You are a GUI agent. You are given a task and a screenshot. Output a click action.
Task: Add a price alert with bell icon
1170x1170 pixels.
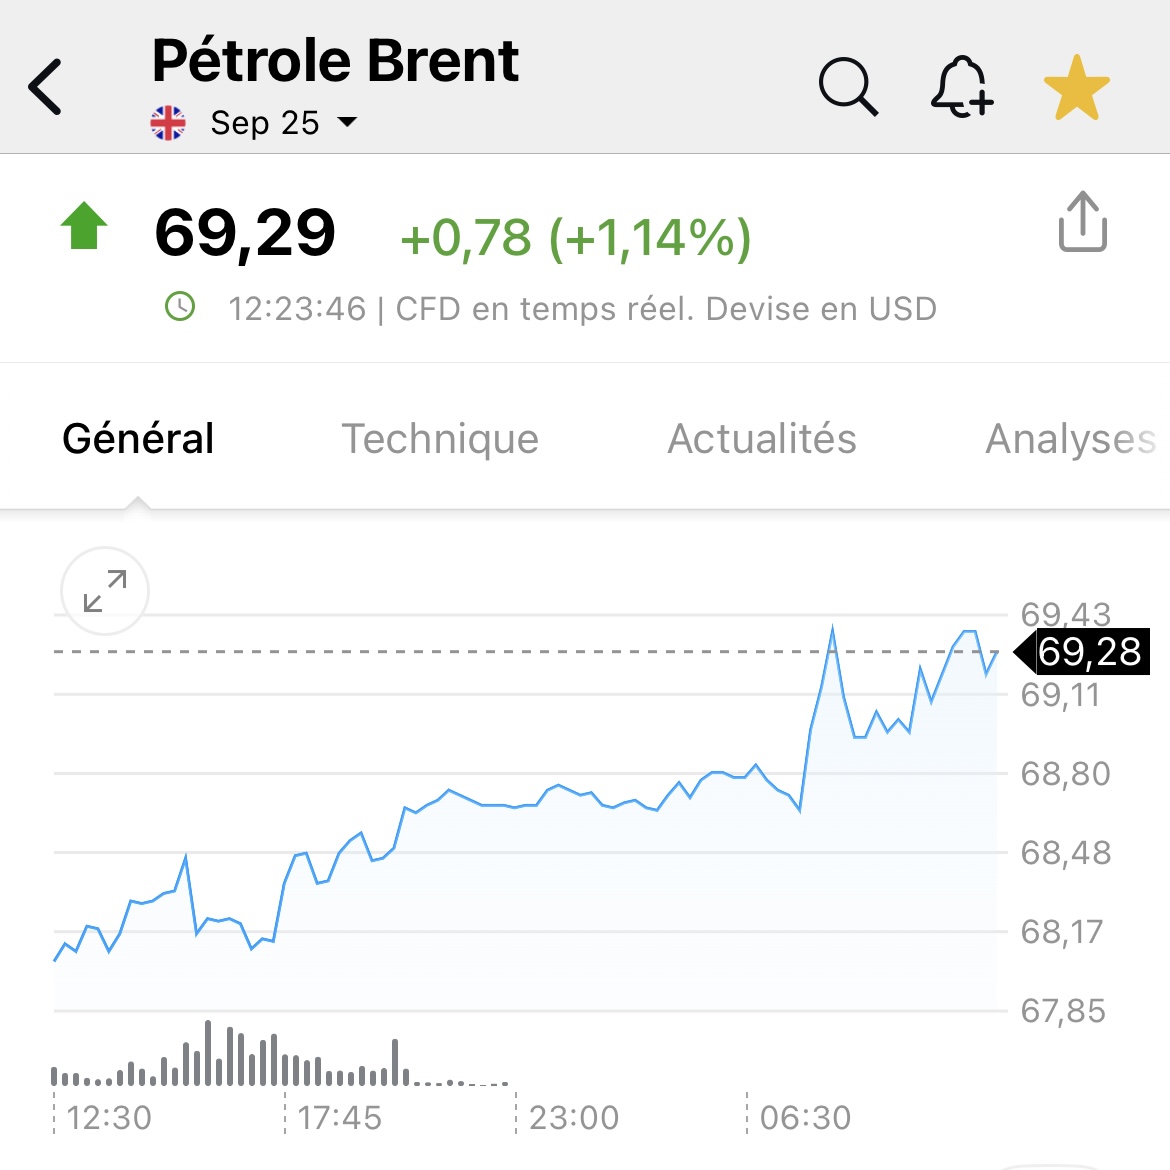961,87
